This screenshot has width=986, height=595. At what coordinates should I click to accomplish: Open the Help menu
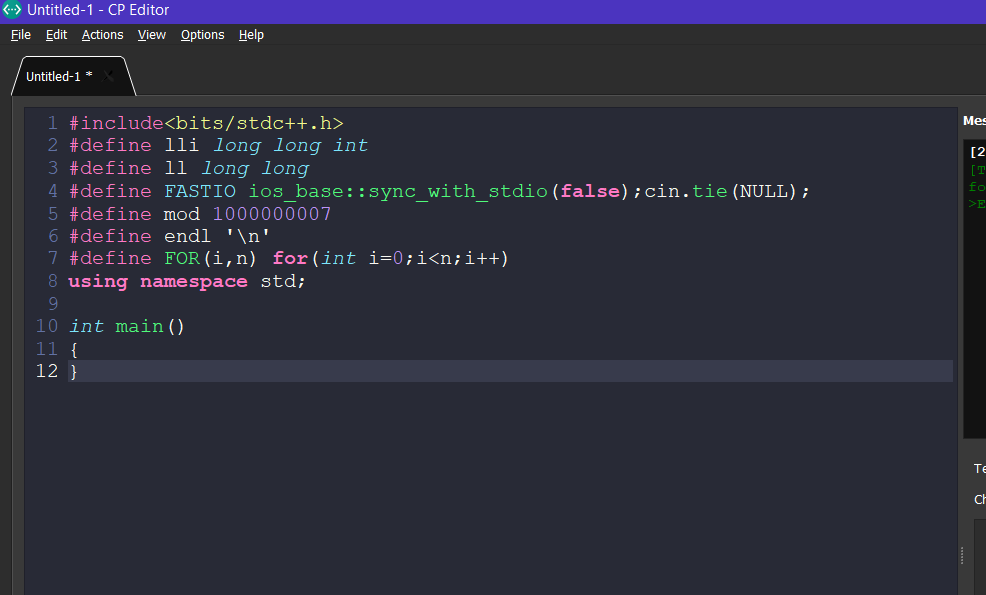coord(251,35)
